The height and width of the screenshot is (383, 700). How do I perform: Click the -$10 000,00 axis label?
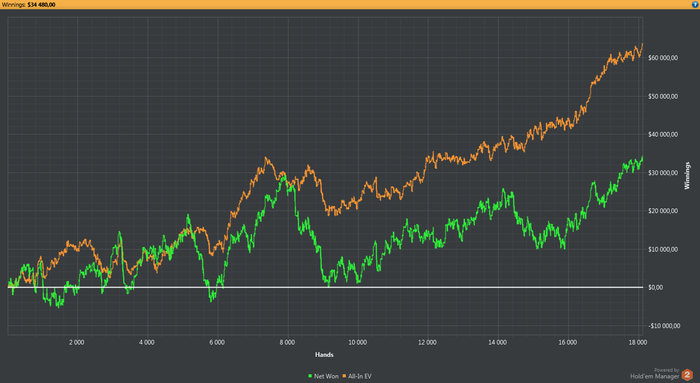pos(664,326)
